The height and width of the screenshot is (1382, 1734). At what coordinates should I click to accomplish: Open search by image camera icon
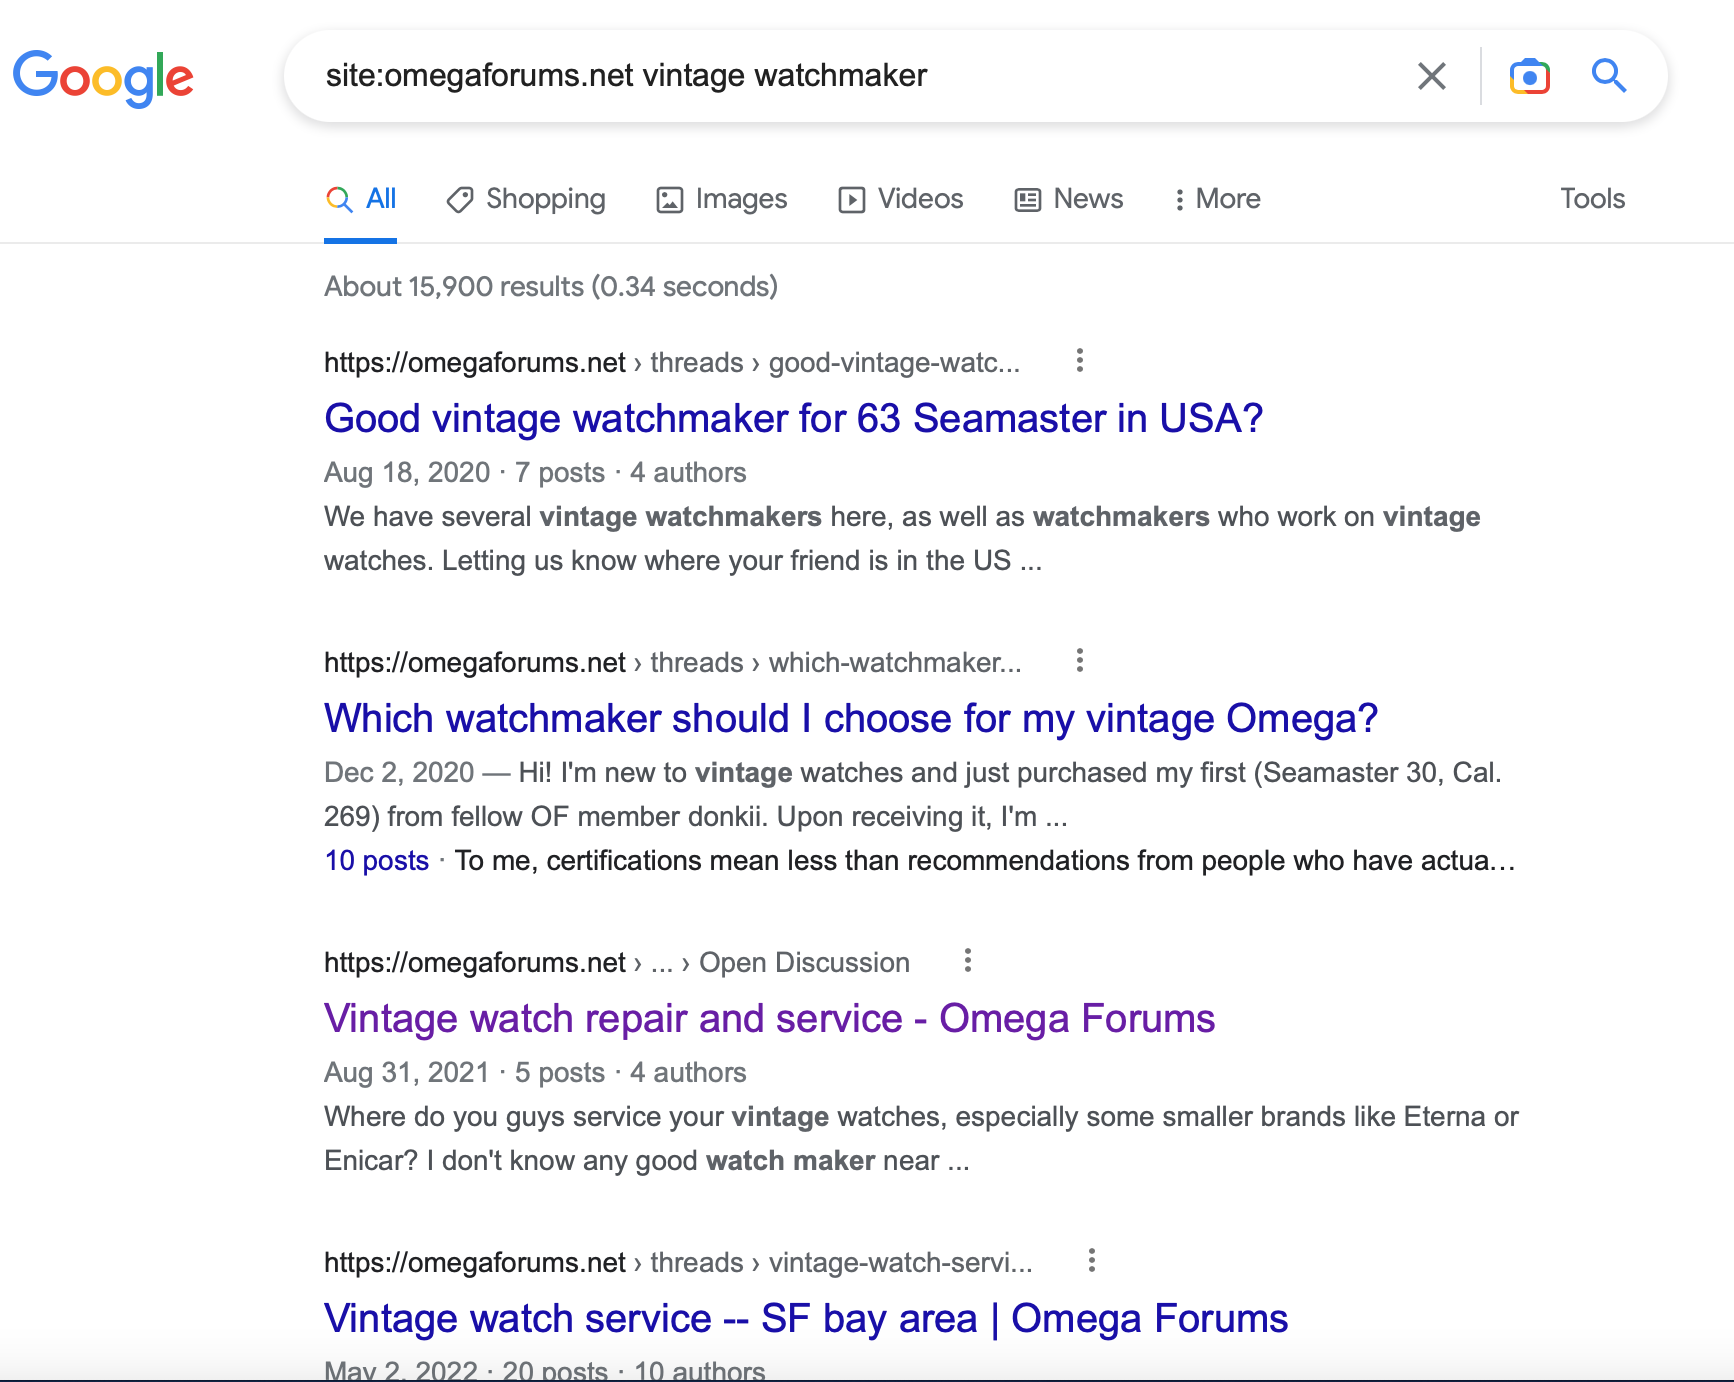coord(1529,76)
